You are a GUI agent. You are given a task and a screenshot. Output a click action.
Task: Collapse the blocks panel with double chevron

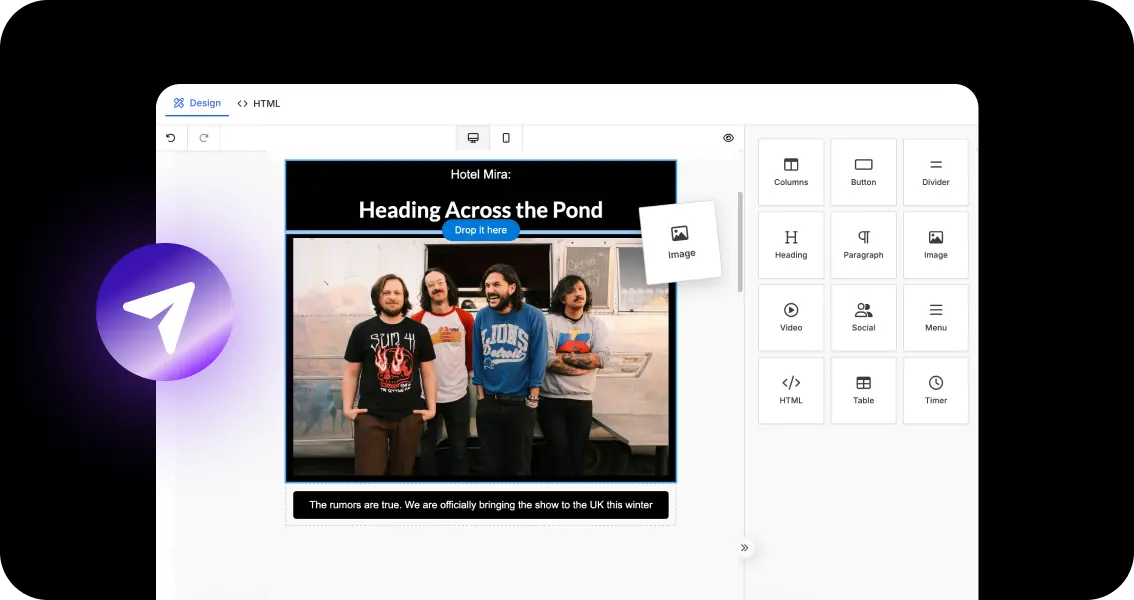(x=744, y=548)
